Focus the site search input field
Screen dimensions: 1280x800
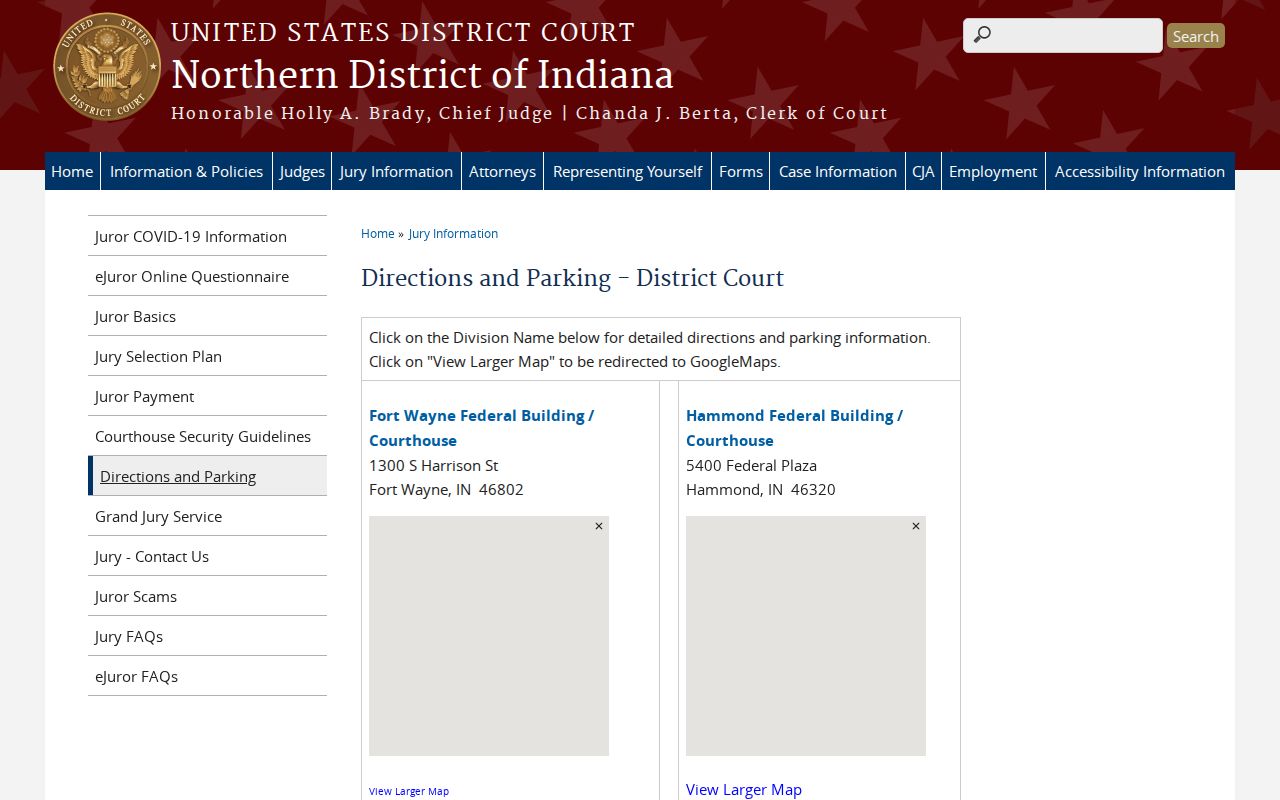coord(1063,35)
